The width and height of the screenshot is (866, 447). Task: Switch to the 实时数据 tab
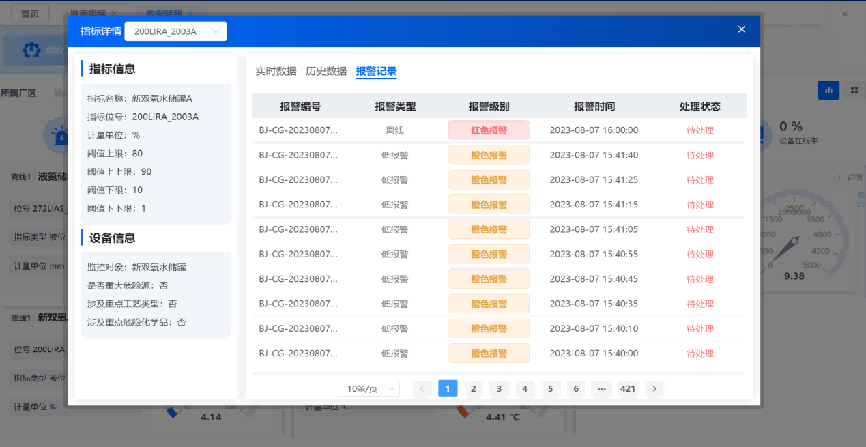coord(276,71)
